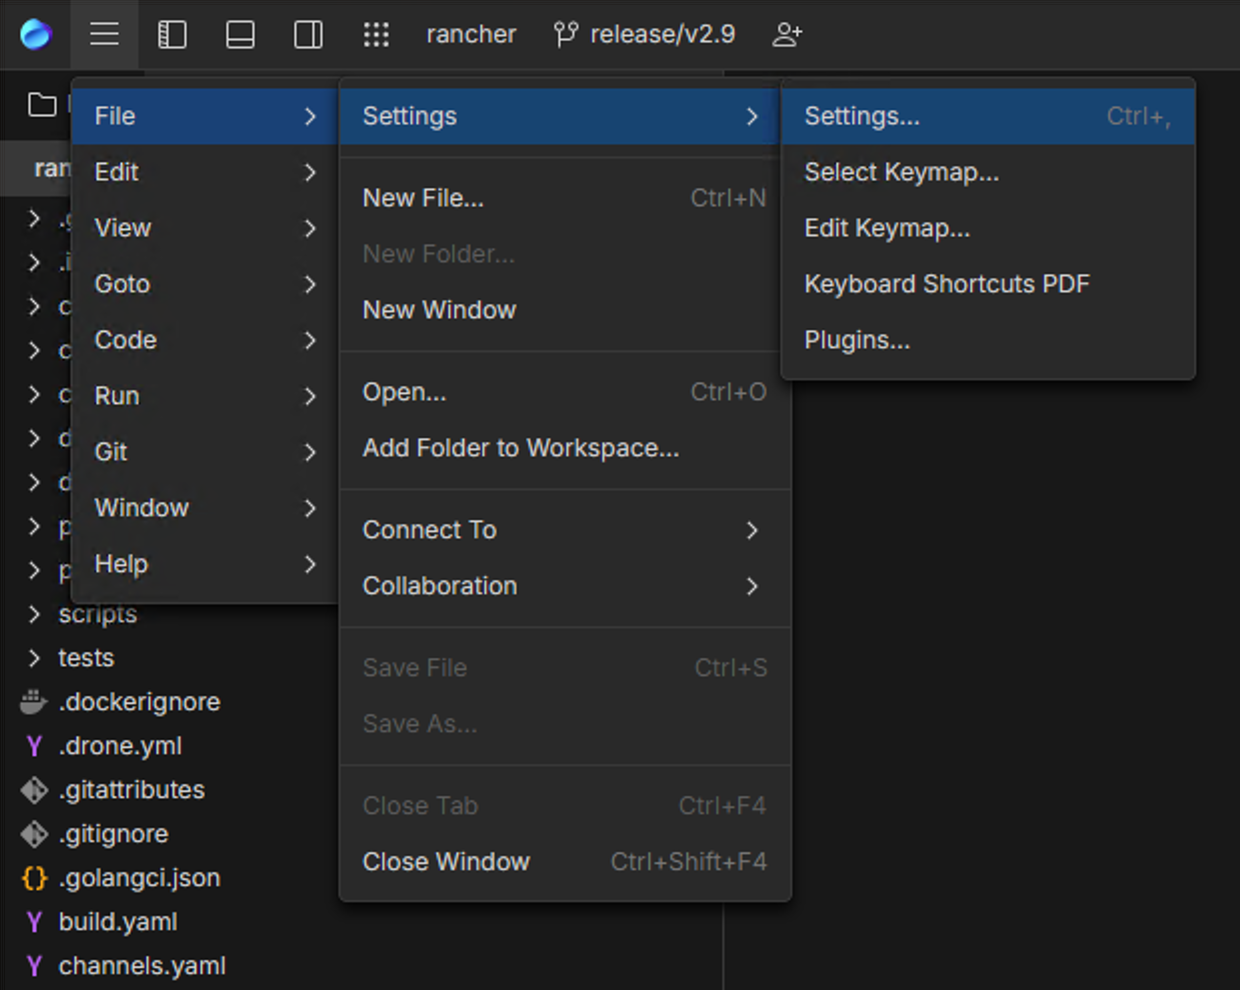Screen dimensions: 1240x990
Task: Click the braces icon beside .golangci.json
Action: click(32, 878)
